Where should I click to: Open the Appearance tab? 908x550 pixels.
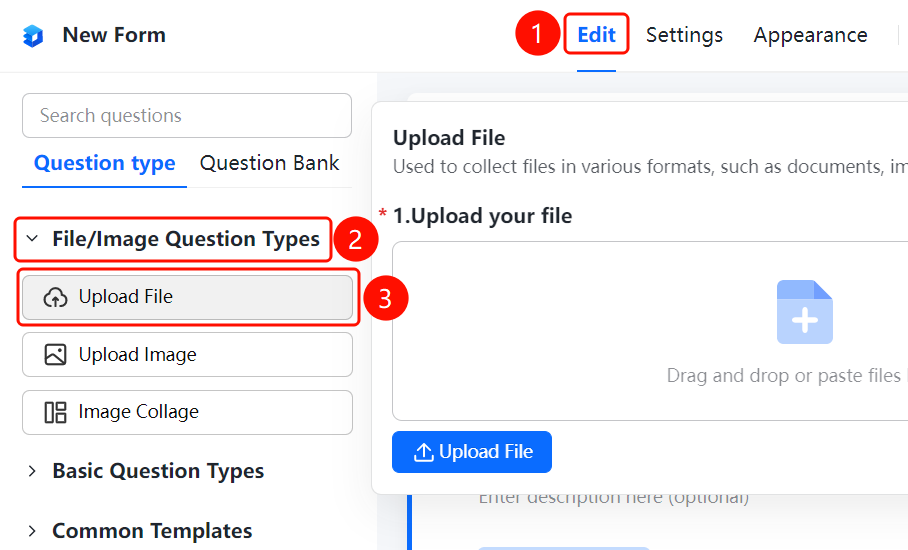tap(810, 35)
